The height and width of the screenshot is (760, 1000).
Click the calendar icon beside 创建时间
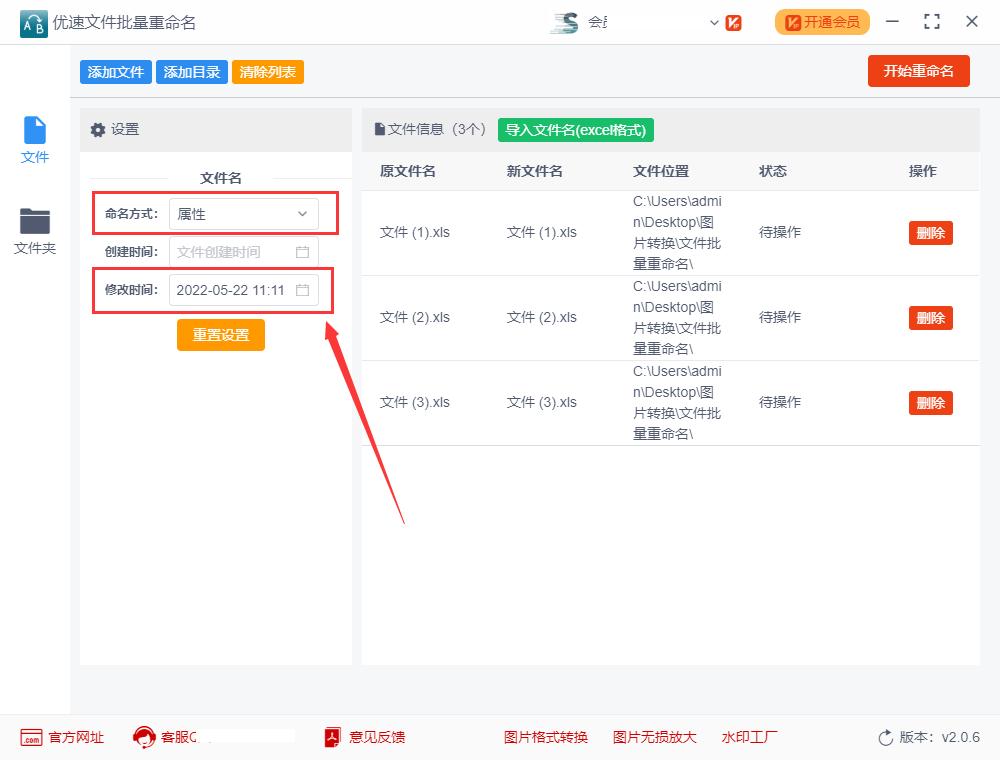(302, 251)
